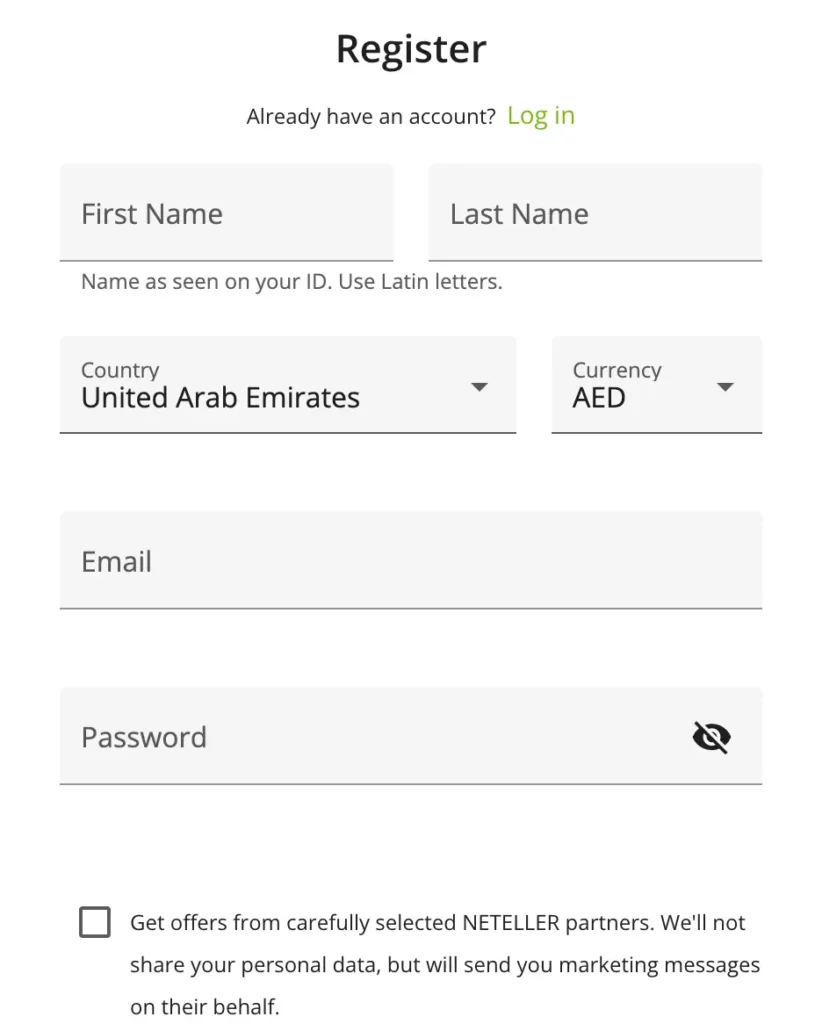This screenshot has height=1024, width=815.
Task: Select the United Arab Emirates country value
Action: pos(220,398)
